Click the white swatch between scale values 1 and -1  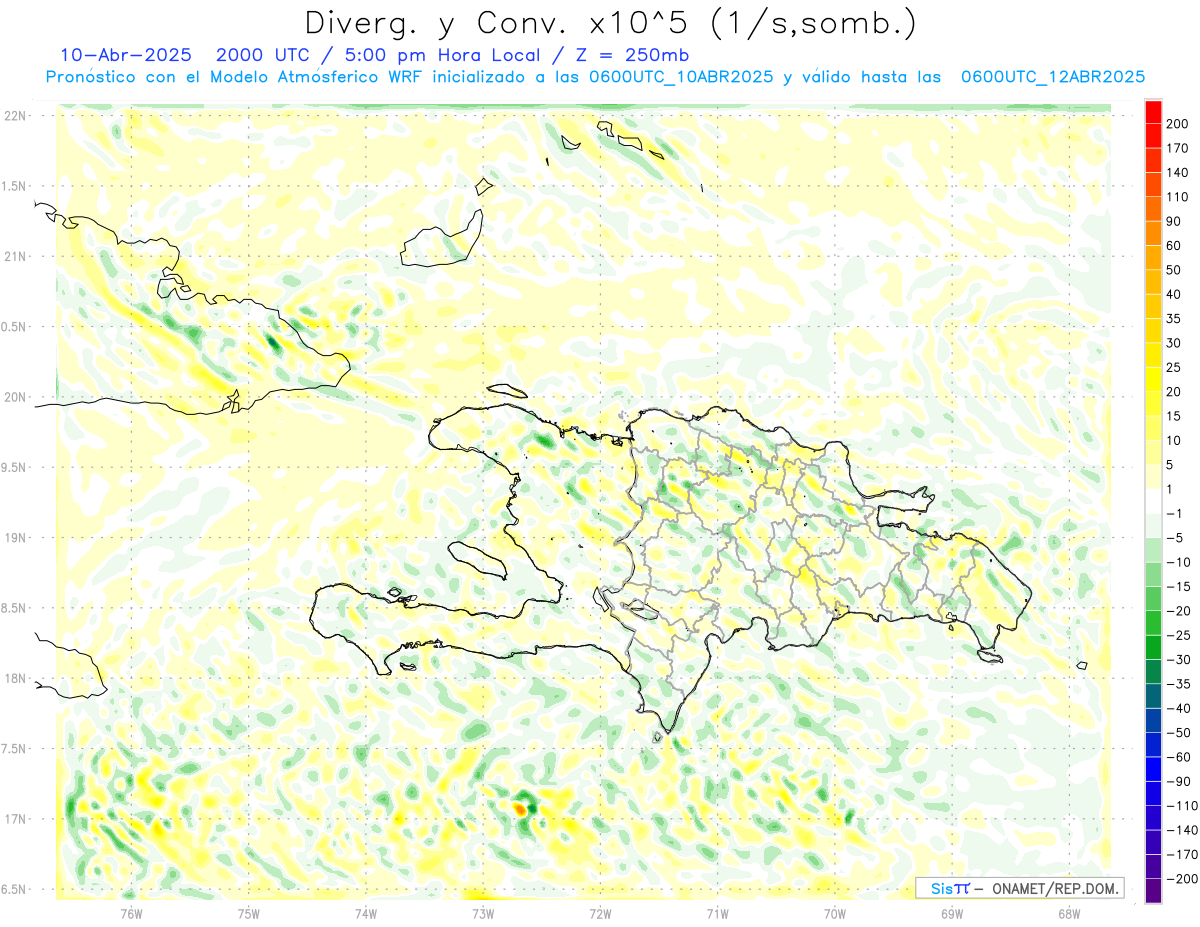coord(1153,501)
